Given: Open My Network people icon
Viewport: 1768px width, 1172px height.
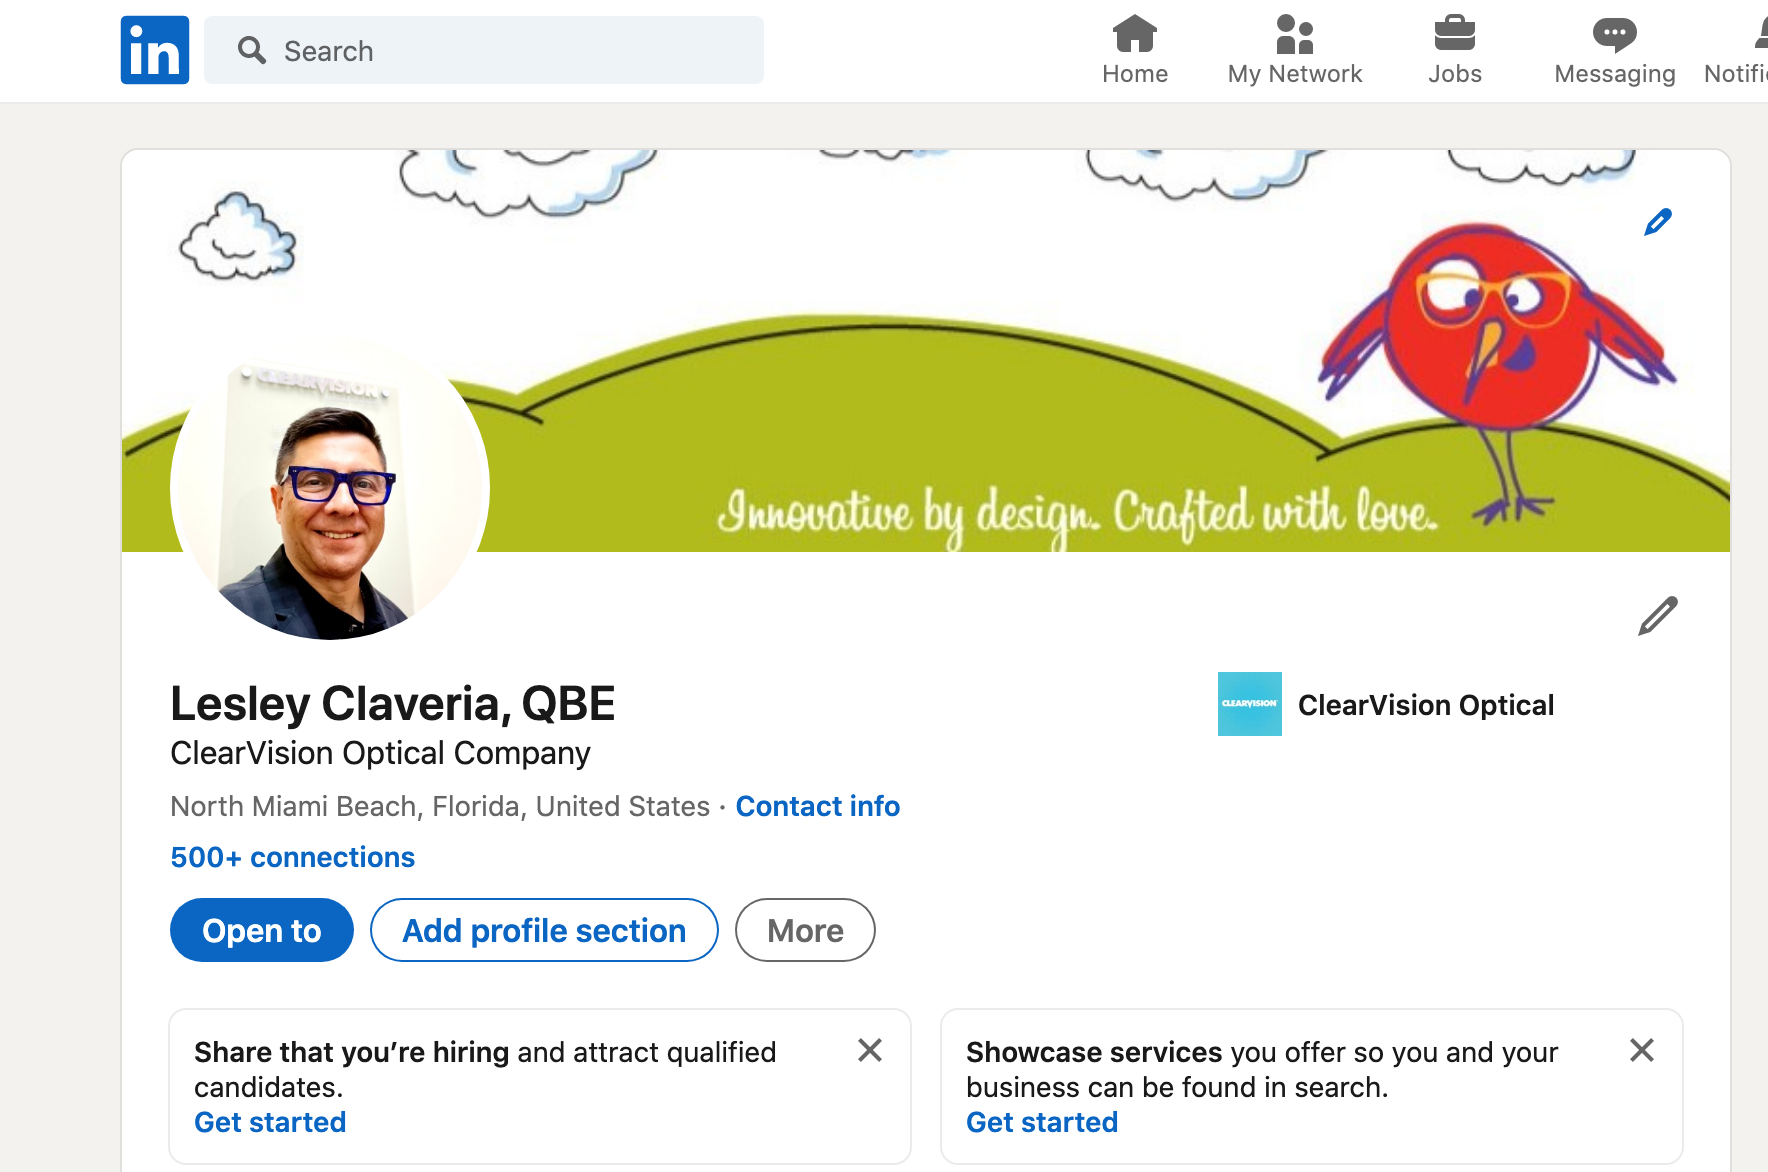Looking at the screenshot, I should [1294, 34].
